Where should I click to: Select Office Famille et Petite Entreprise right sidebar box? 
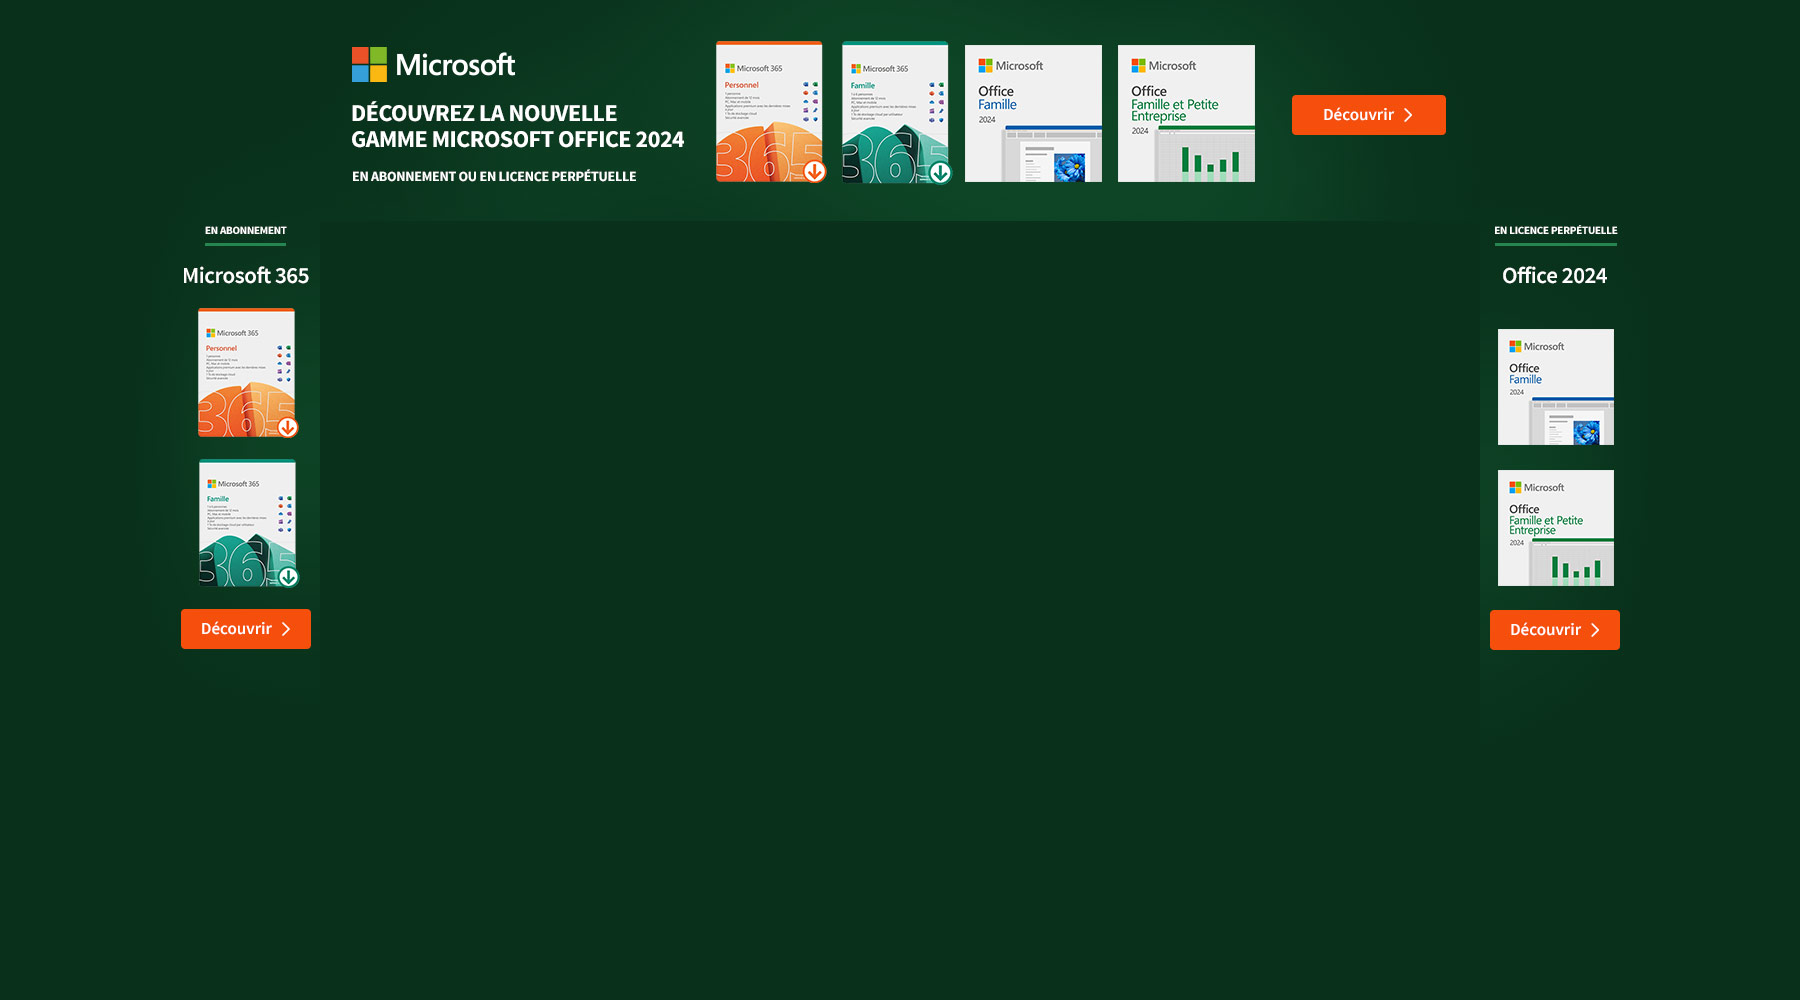coord(1556,528)
